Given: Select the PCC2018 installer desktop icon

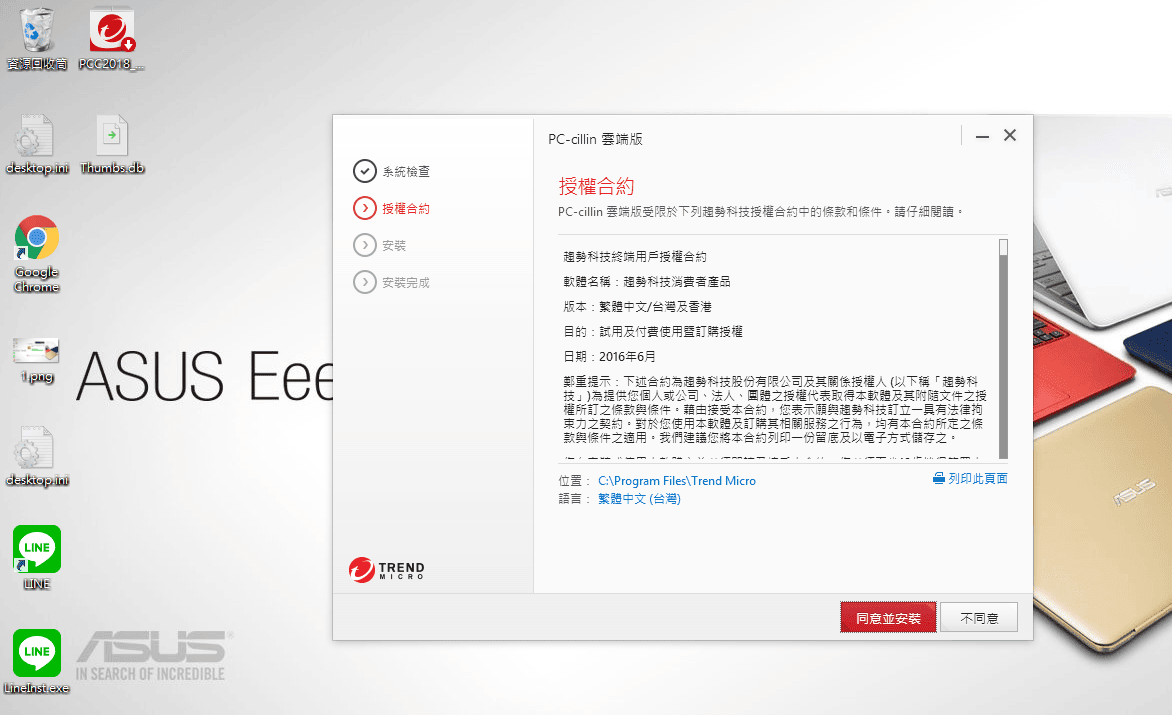Looking at the screenshot, I should tap(111, 38).
